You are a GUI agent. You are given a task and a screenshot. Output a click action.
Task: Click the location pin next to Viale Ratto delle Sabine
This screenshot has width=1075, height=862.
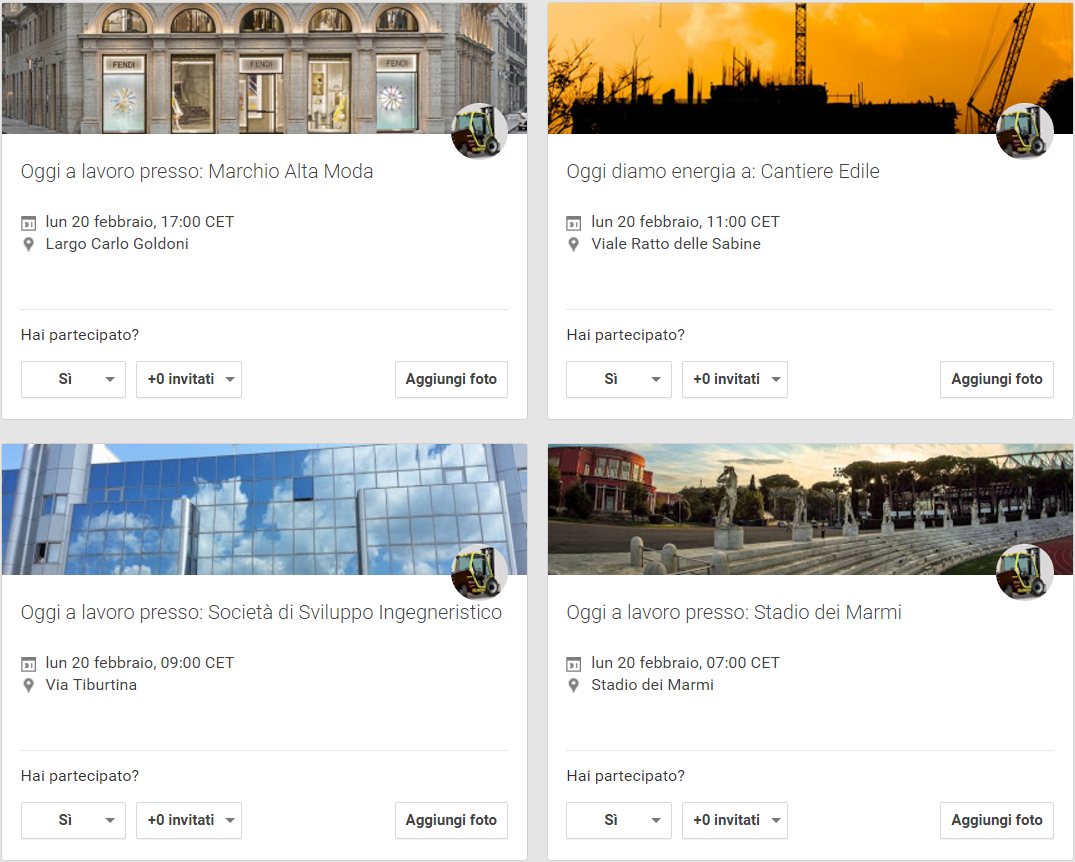[574, 245]
